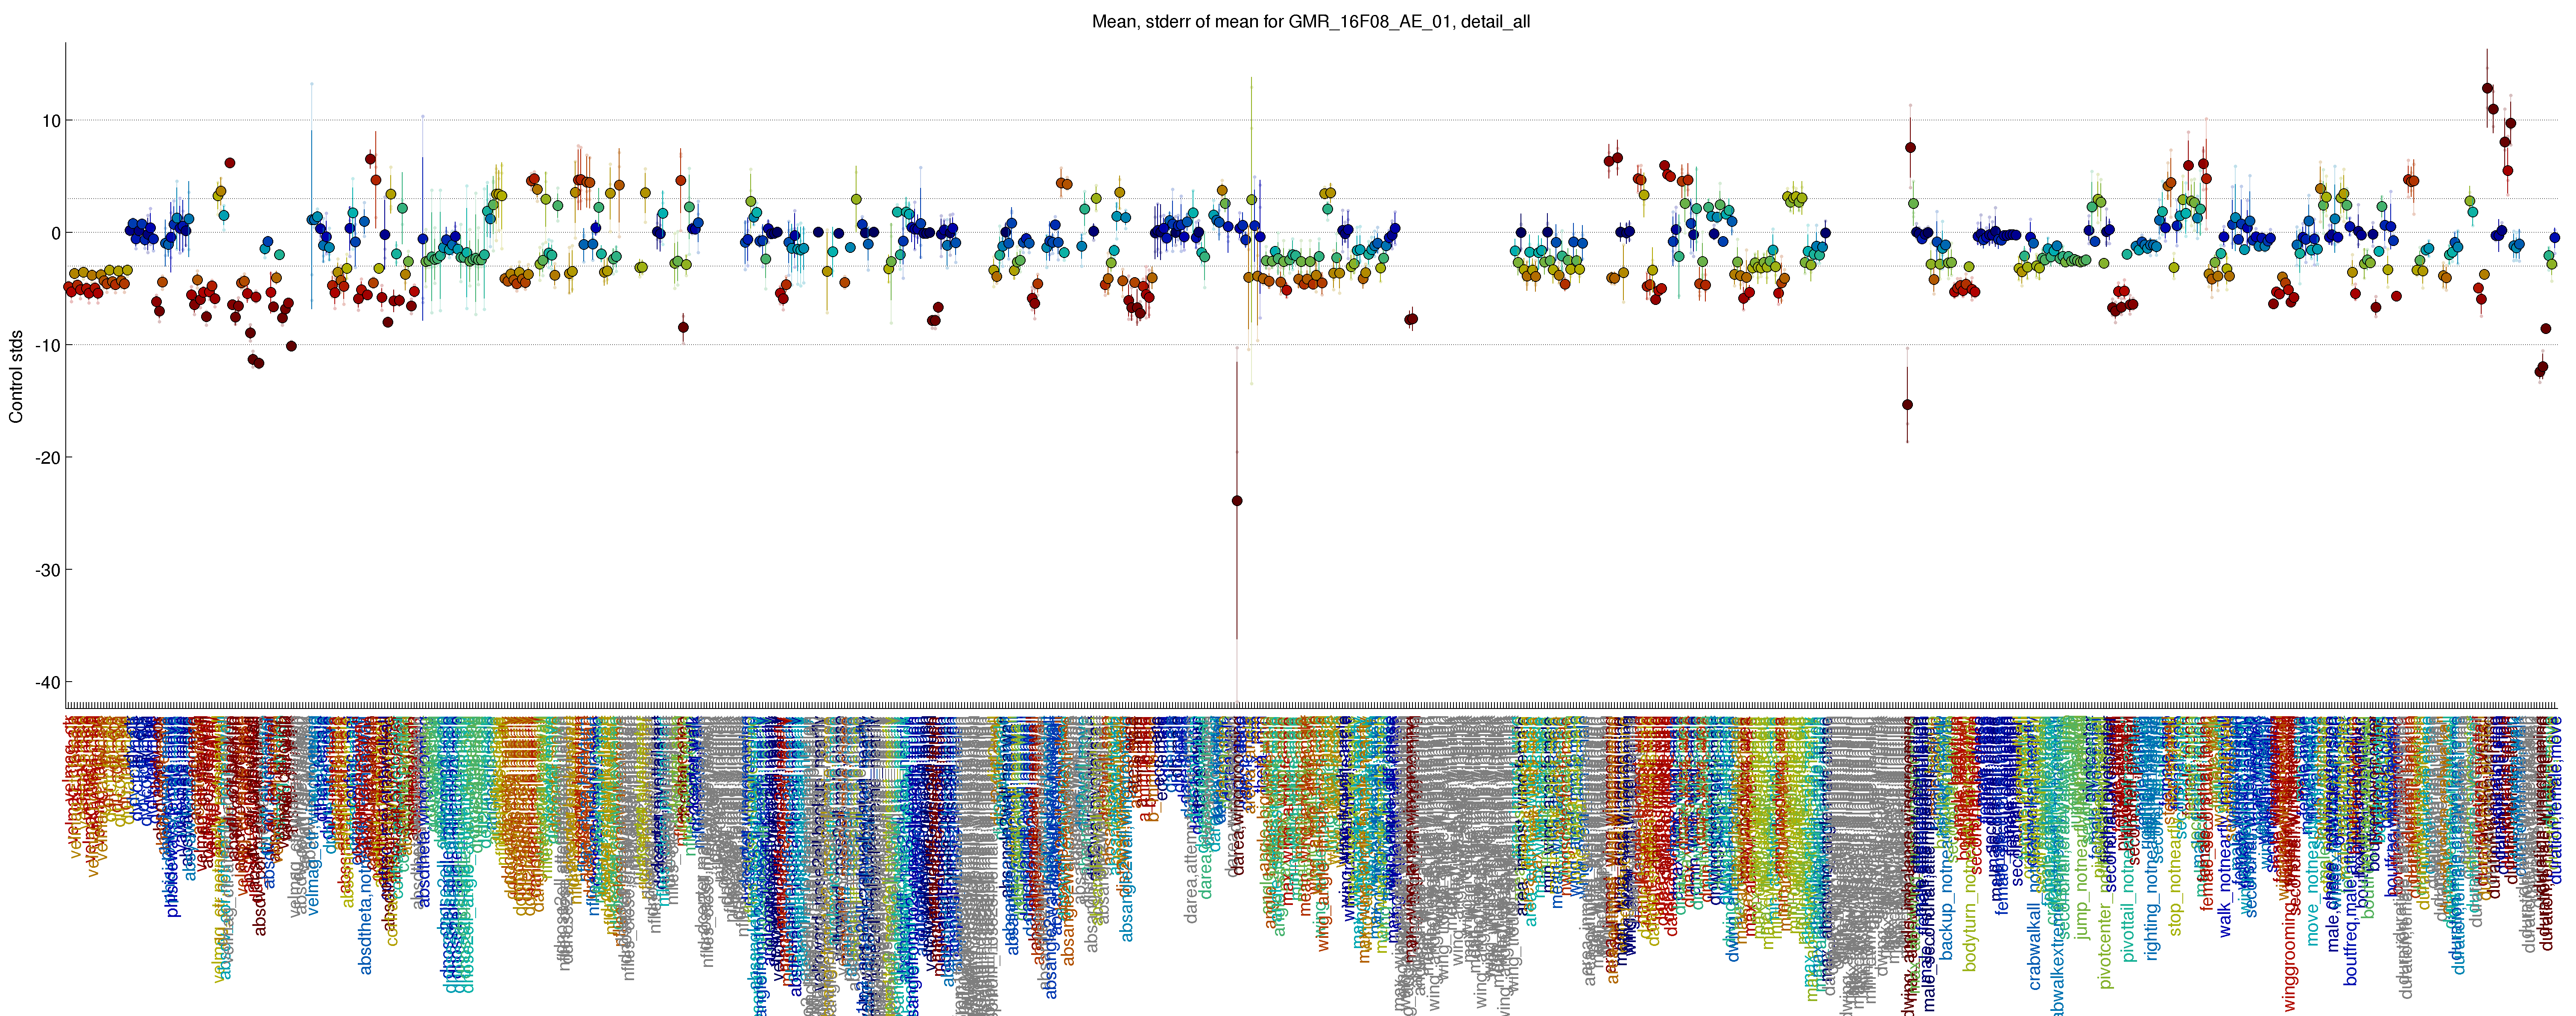Click the y-axis tick label -10
Viewport: 2576px width, 1016px height.
pyautogui.click(x=48, y=345)
